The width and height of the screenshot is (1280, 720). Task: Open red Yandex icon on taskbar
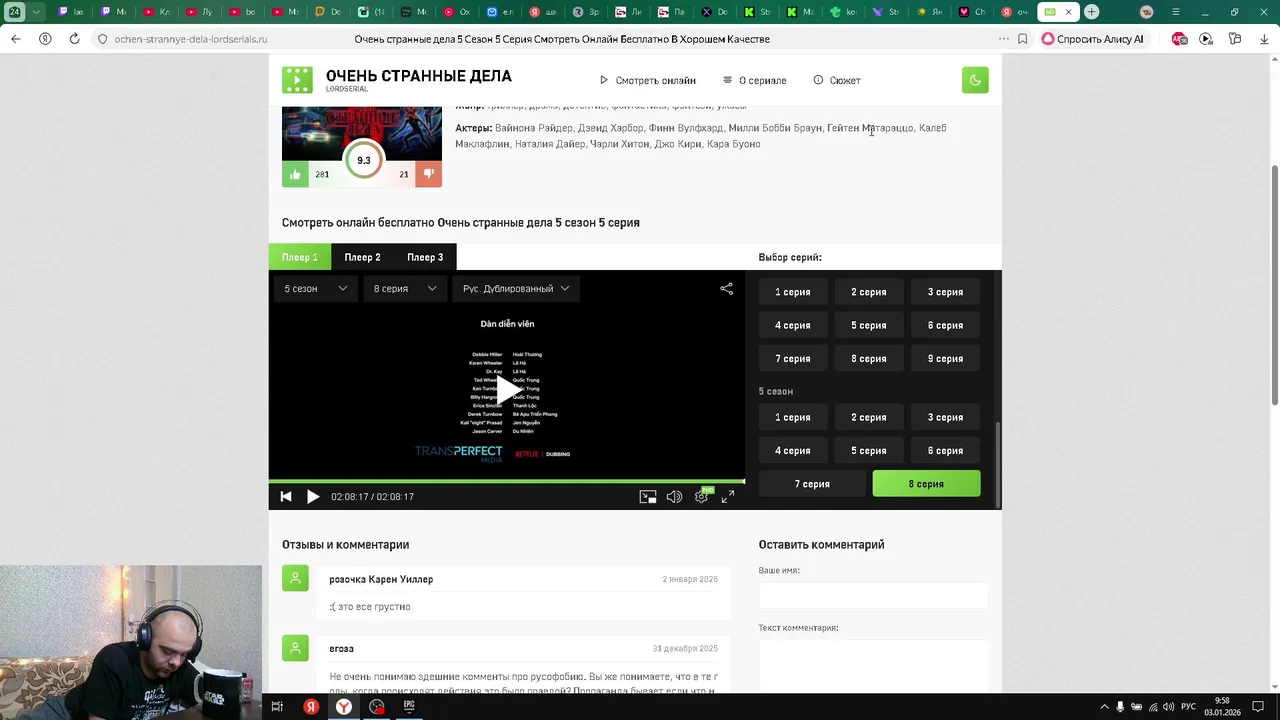(311, 706)
